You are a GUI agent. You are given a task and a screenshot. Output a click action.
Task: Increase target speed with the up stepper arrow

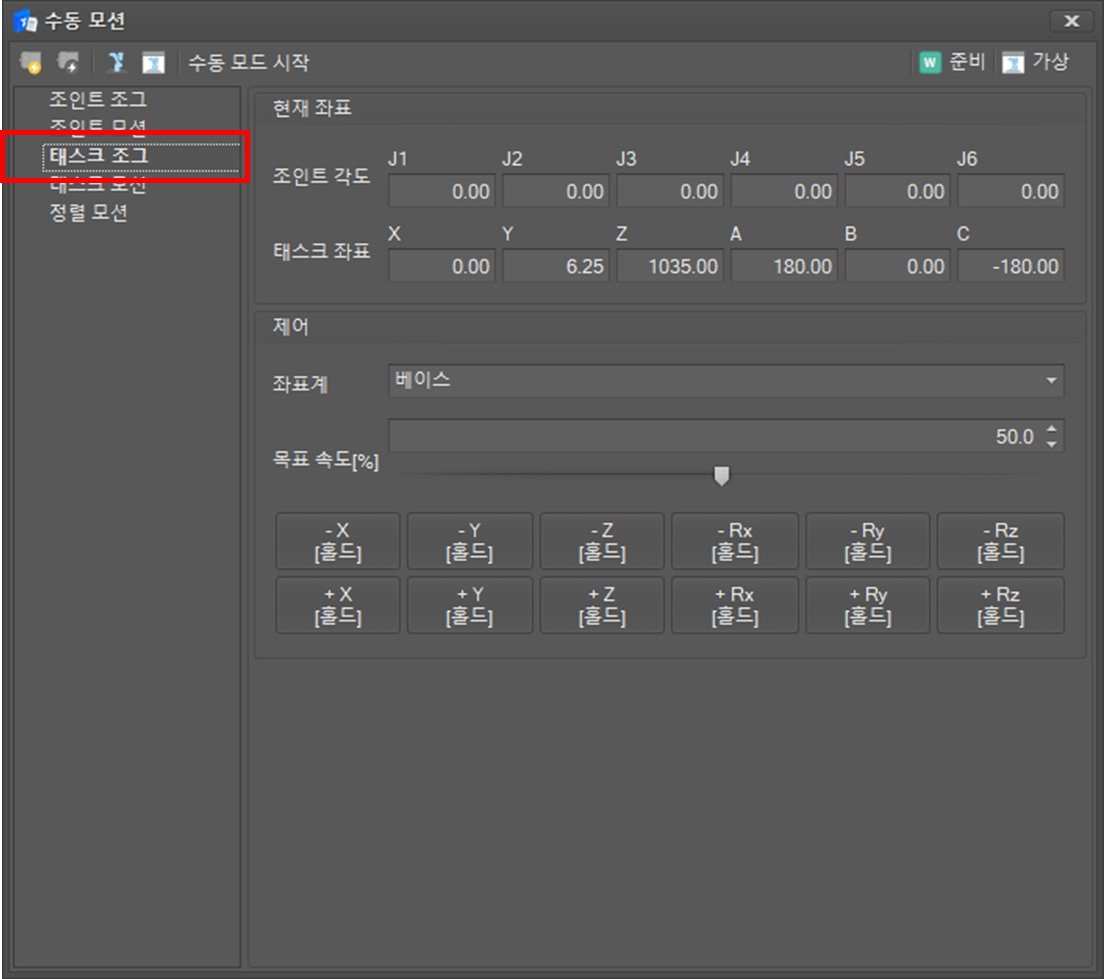(x=1051, y=430)
